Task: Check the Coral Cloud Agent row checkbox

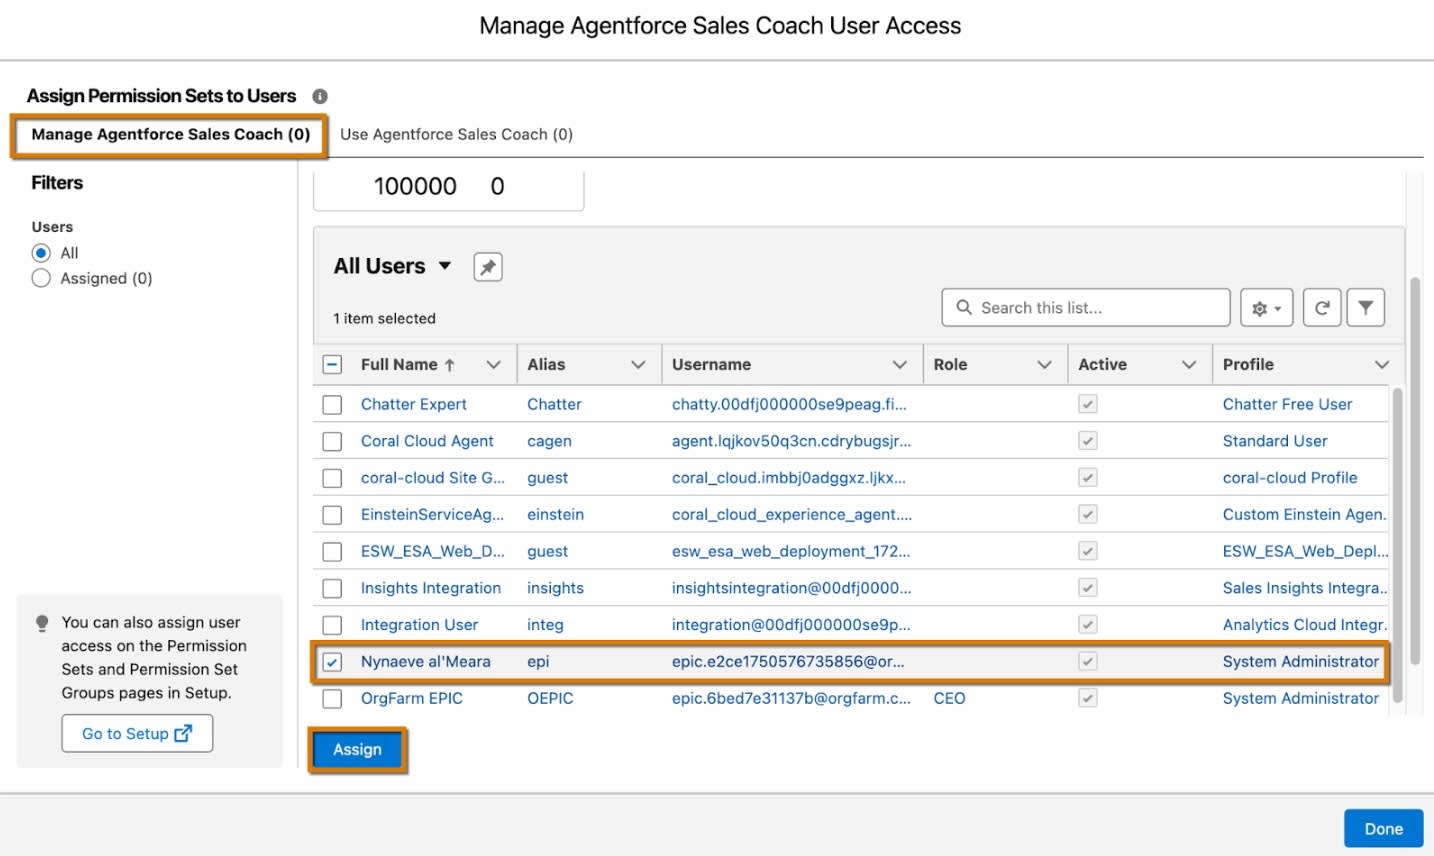Action: [x=332, y=441]
